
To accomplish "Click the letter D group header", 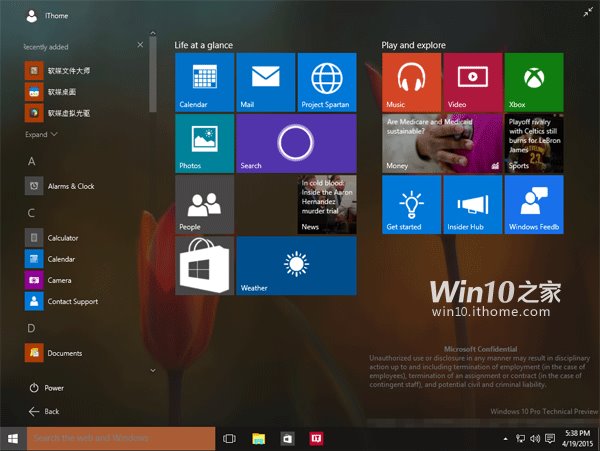I will pos(31,328).
